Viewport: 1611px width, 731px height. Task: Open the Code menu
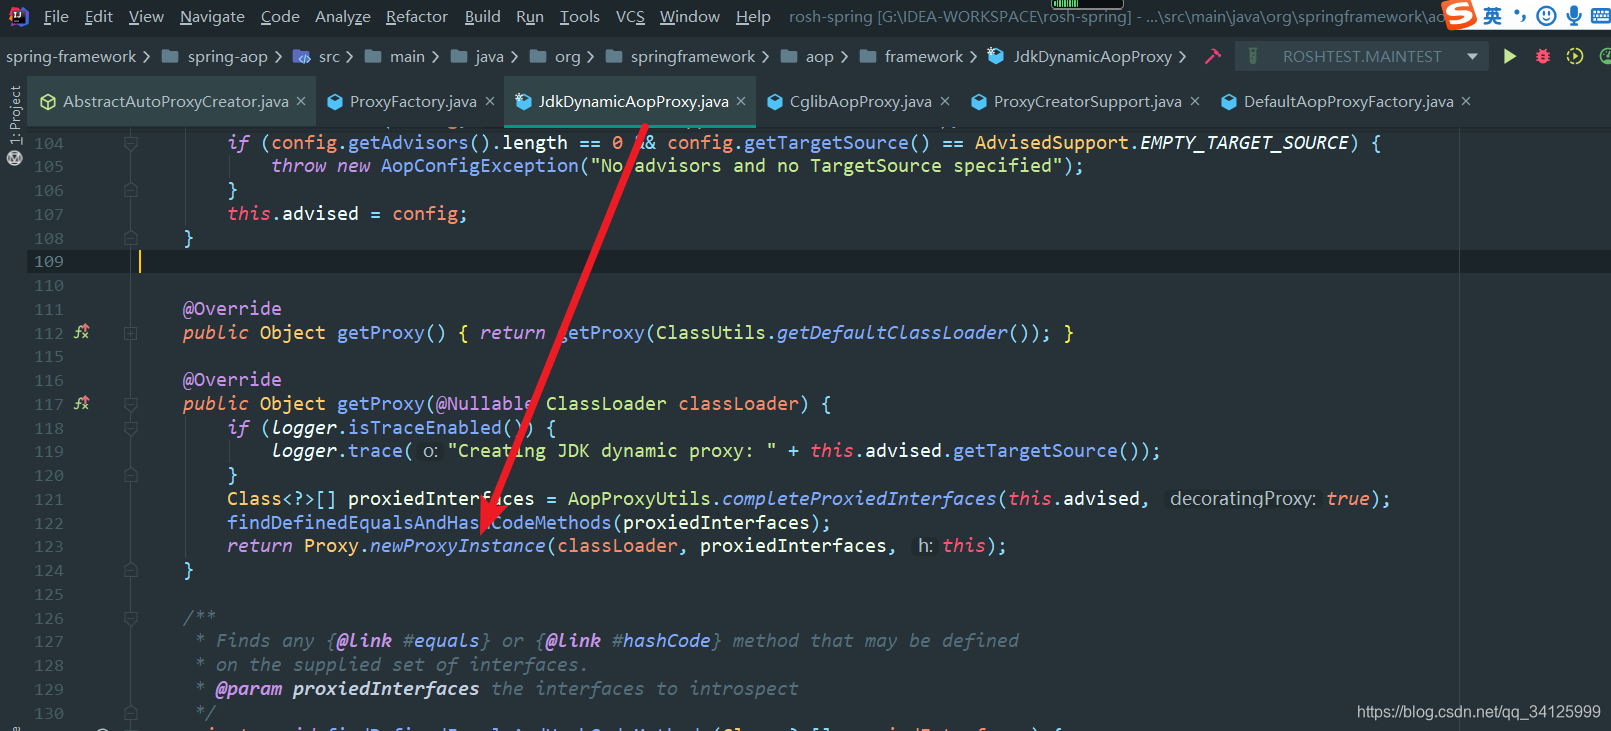(280, 16)
